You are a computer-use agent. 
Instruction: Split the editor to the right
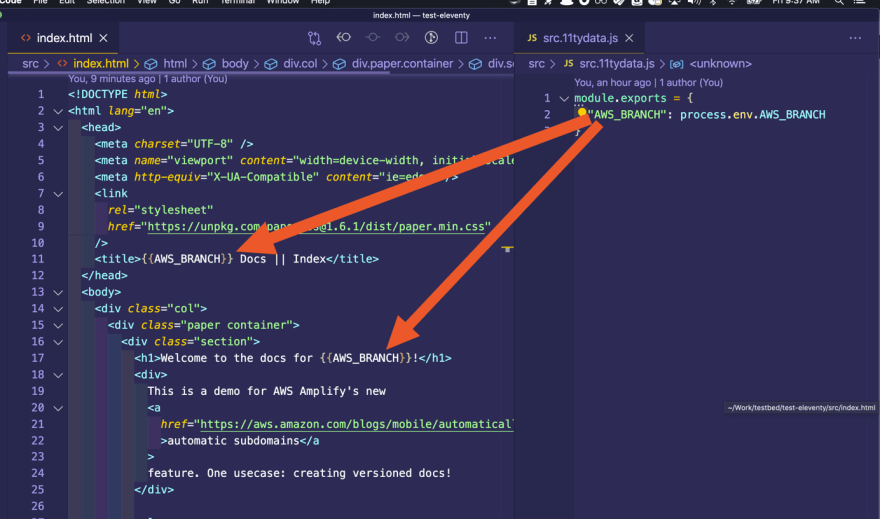461,38
